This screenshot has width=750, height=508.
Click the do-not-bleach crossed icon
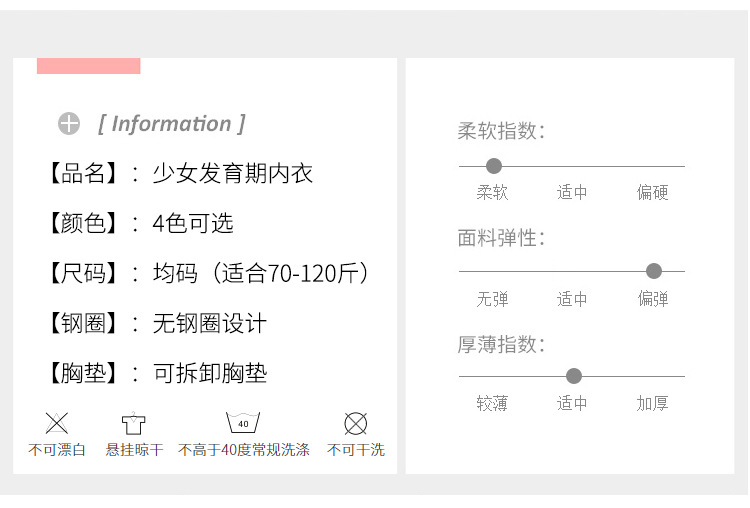point(57,422)
